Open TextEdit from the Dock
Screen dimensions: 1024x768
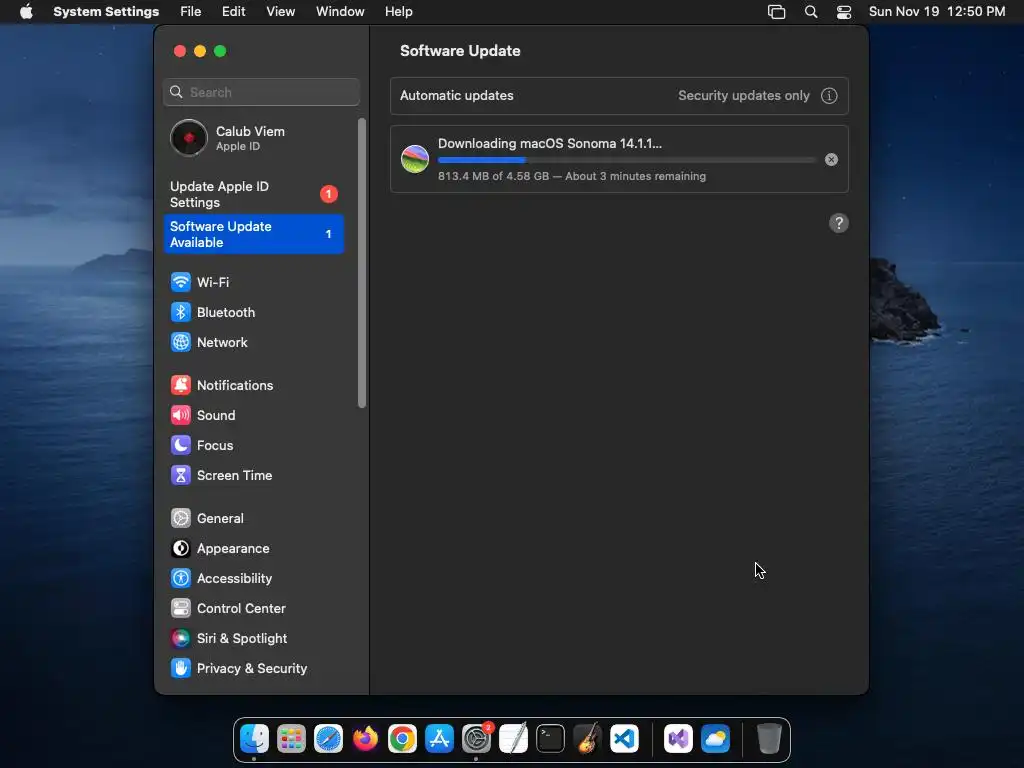(x=513, y=739)
